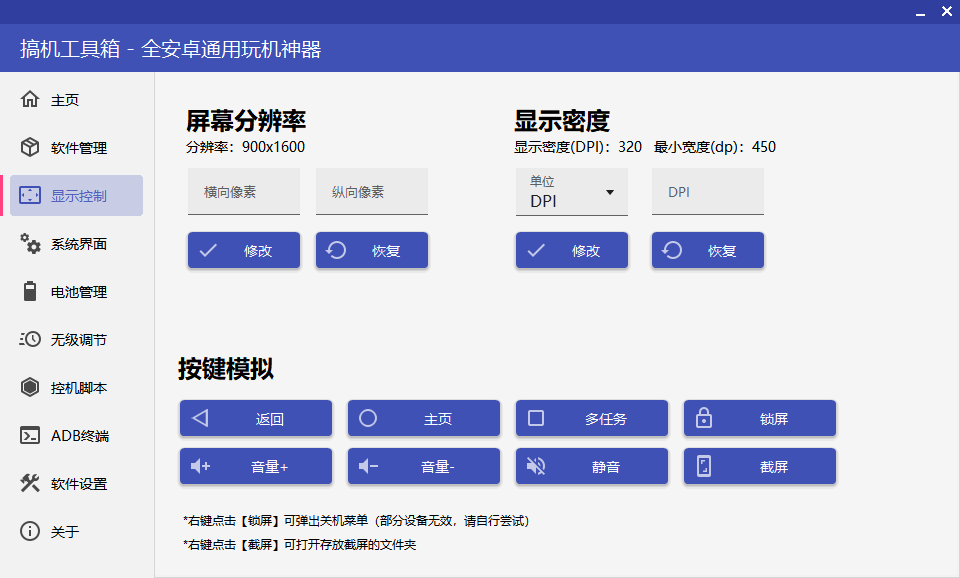Open the ADB终端 terminal icon
This screenshot has width=960, height=578.
(30, 435)
